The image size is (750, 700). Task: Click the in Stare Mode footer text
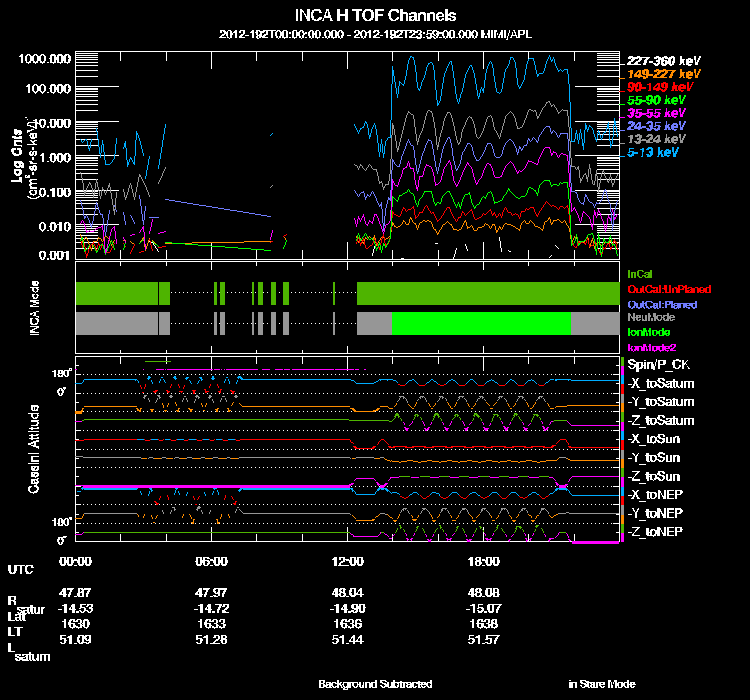[x=601, y=684]
